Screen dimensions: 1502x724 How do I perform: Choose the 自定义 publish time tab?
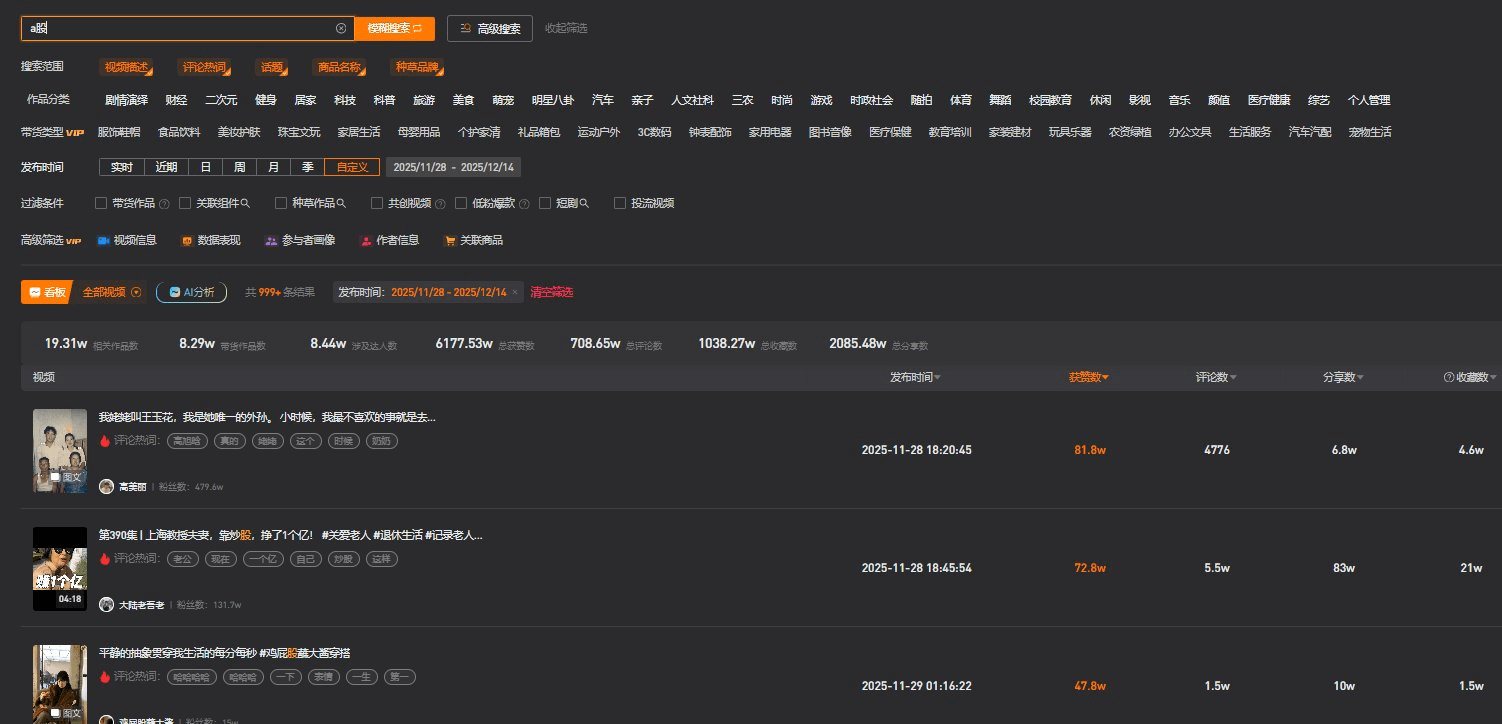click(352, 167)
